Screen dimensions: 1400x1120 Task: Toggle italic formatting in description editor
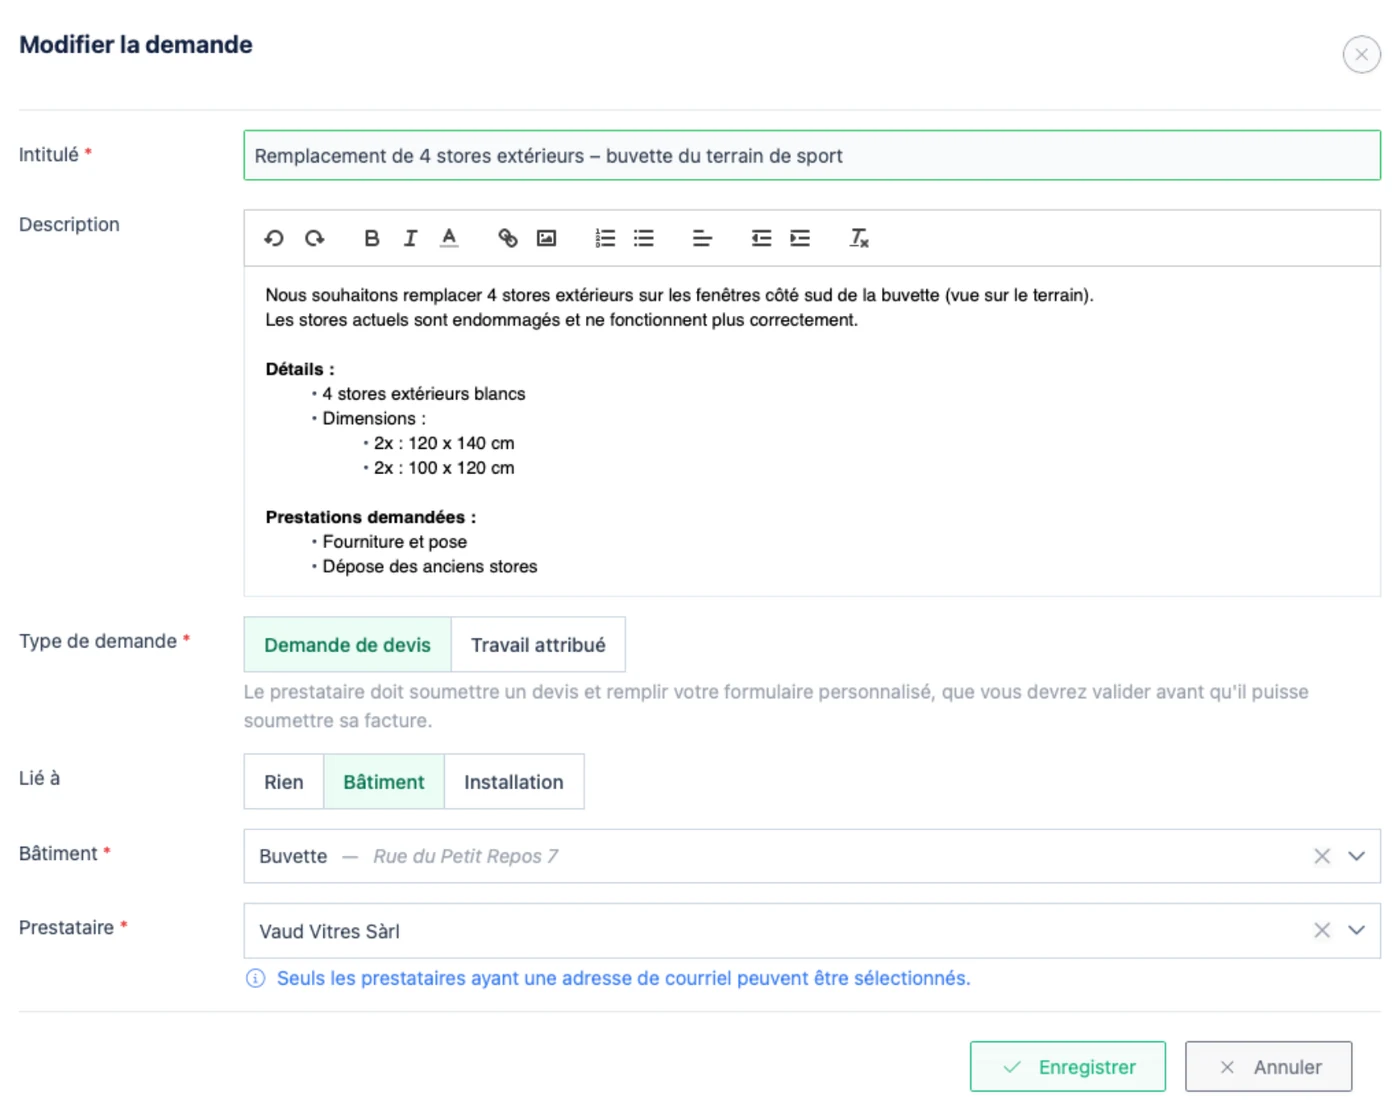coord(410,238)
